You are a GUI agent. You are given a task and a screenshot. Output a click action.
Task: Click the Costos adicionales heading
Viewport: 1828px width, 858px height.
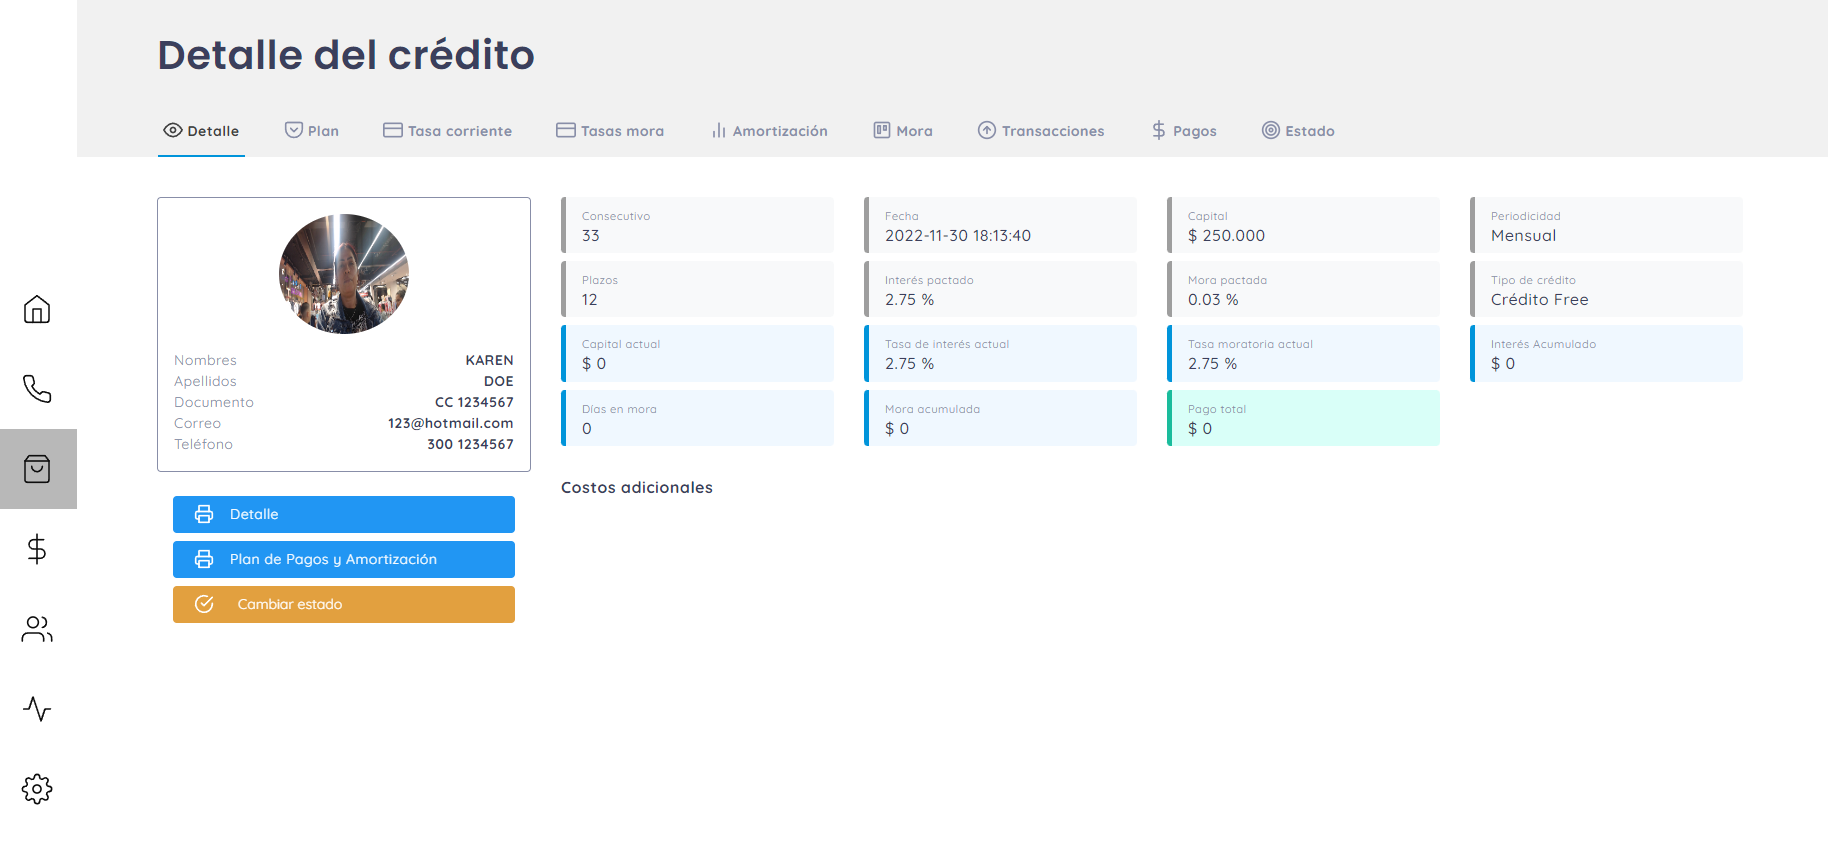(x=637, y=488)
